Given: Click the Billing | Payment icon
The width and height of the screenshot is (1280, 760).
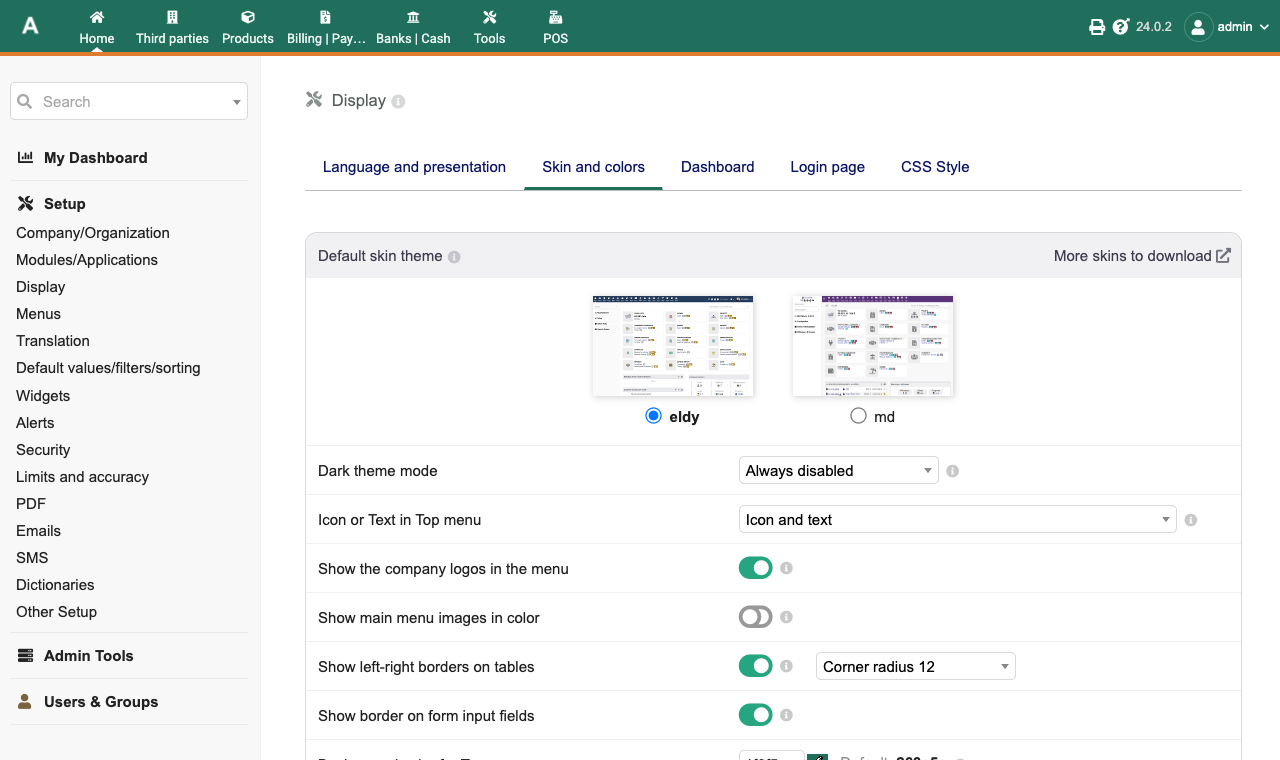Looking at the screenshot, I should pyautogui.click(x=325, y=17).
